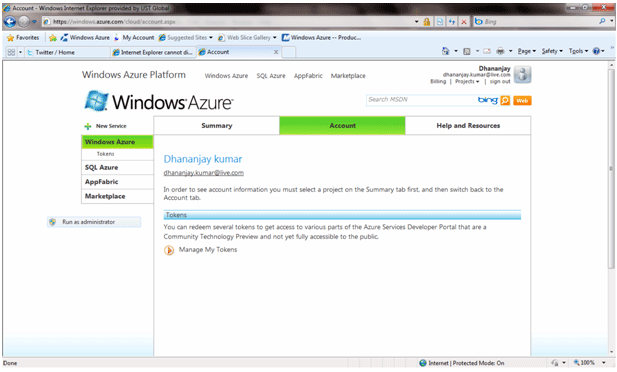
Task: Close the Account browser tab
Action: 276,52
